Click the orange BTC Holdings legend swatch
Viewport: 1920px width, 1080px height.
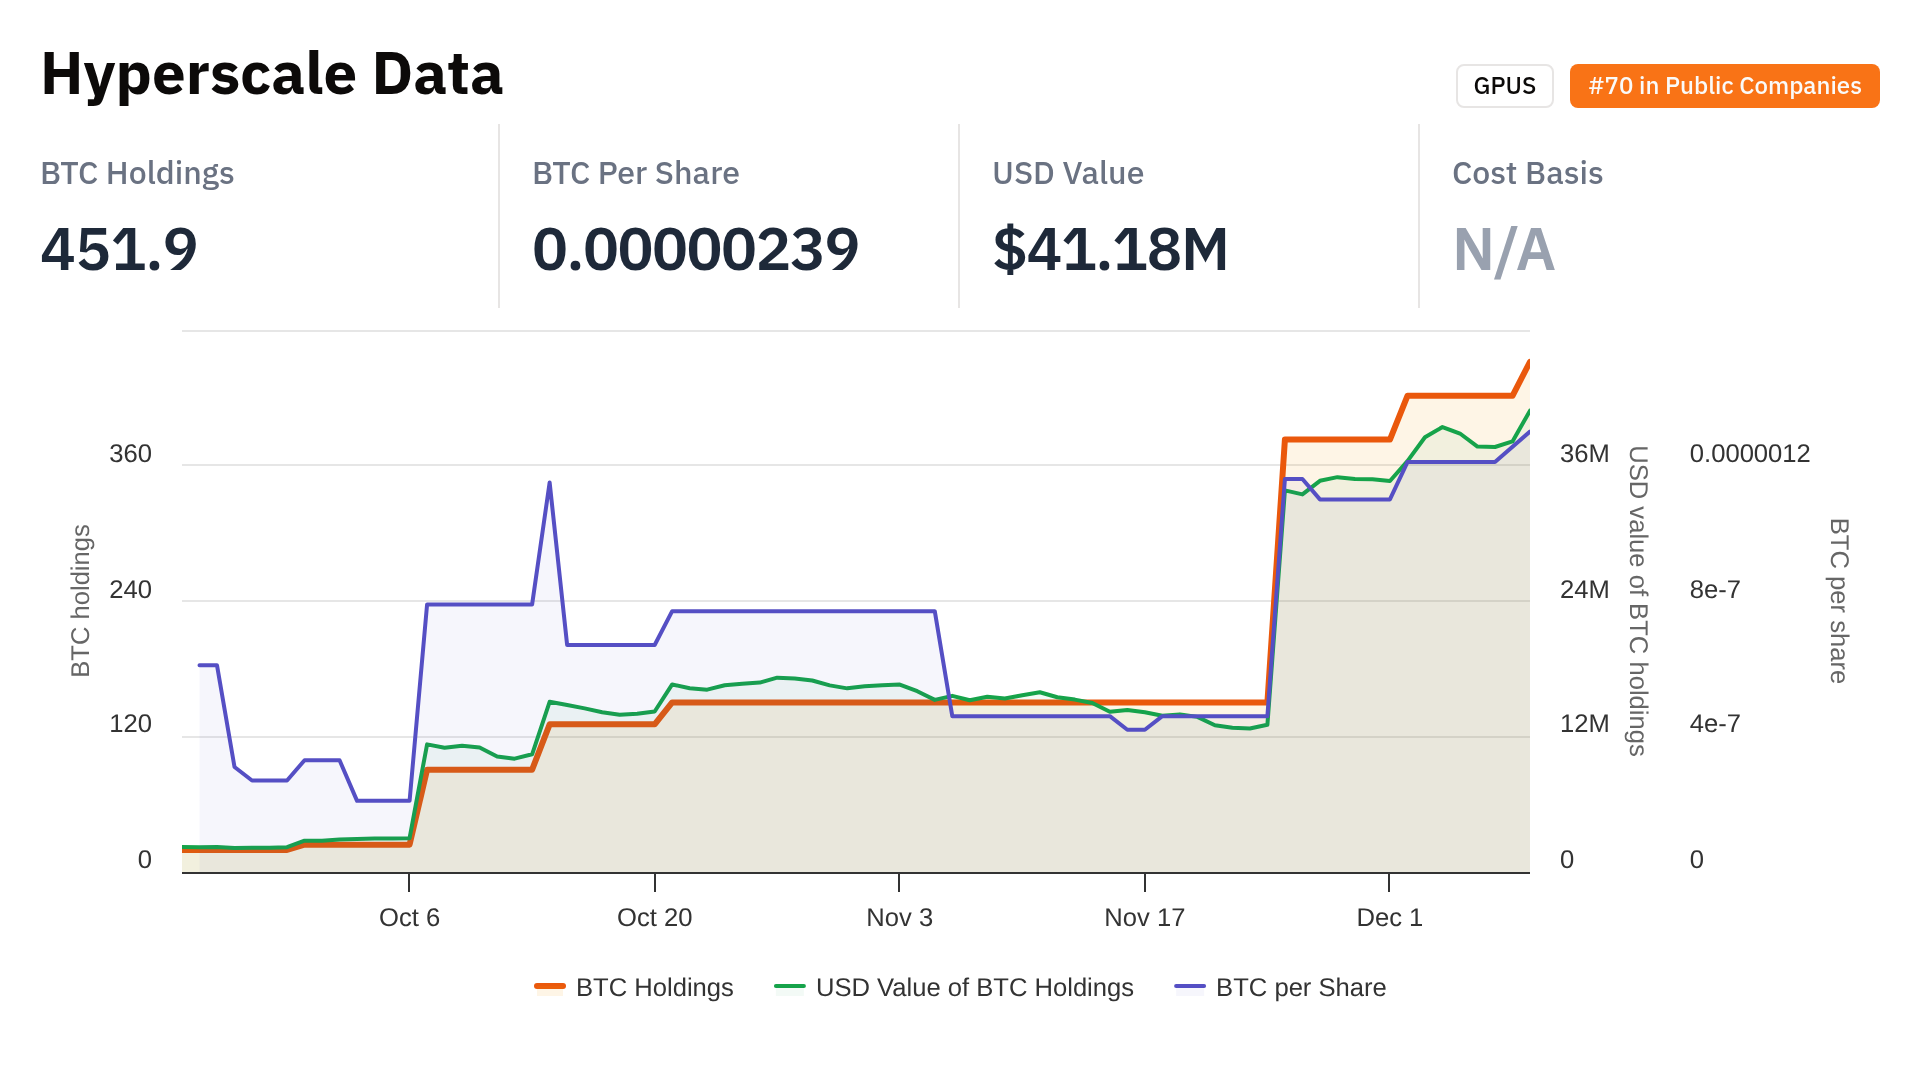point(550,988)
